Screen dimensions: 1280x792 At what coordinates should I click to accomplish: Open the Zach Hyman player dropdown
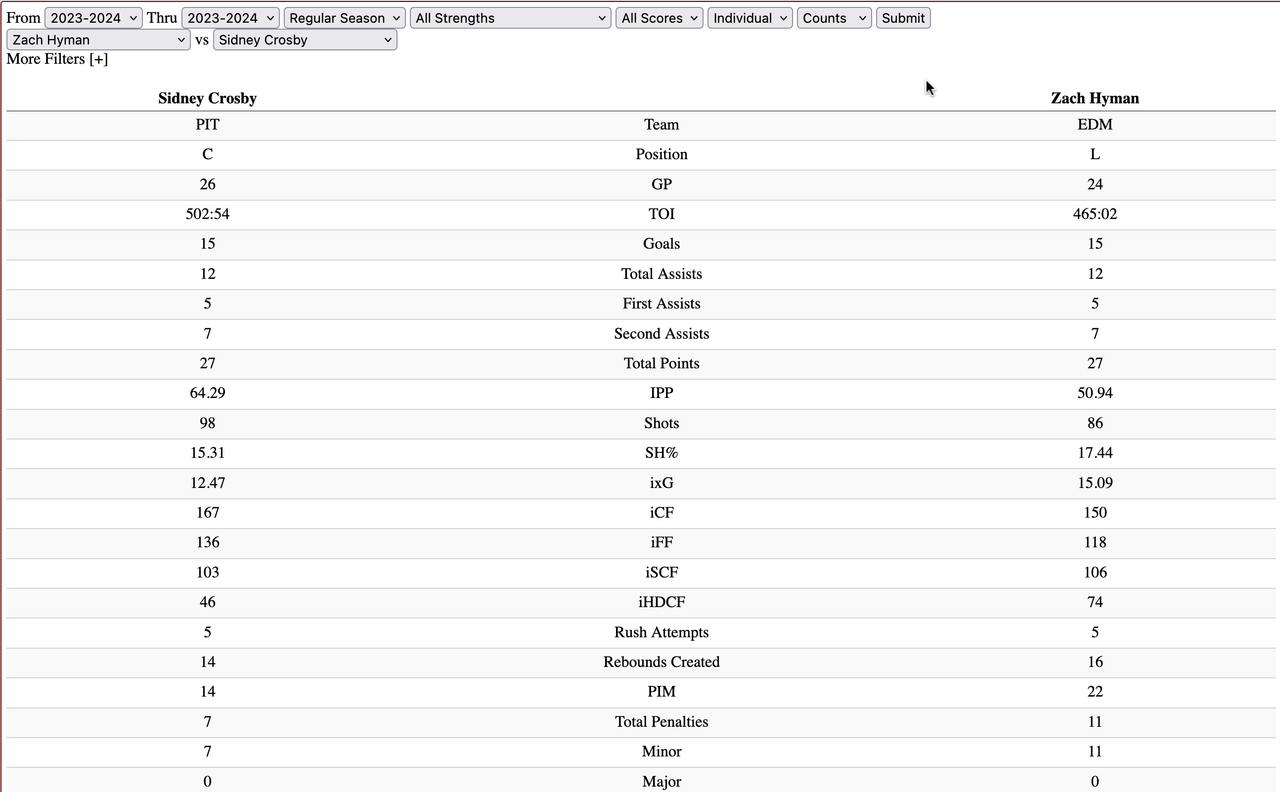98,40
